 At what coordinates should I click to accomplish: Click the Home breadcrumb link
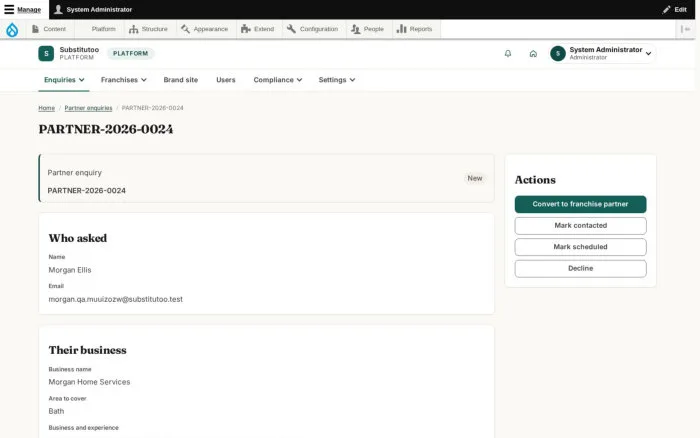tap(46, 108)
